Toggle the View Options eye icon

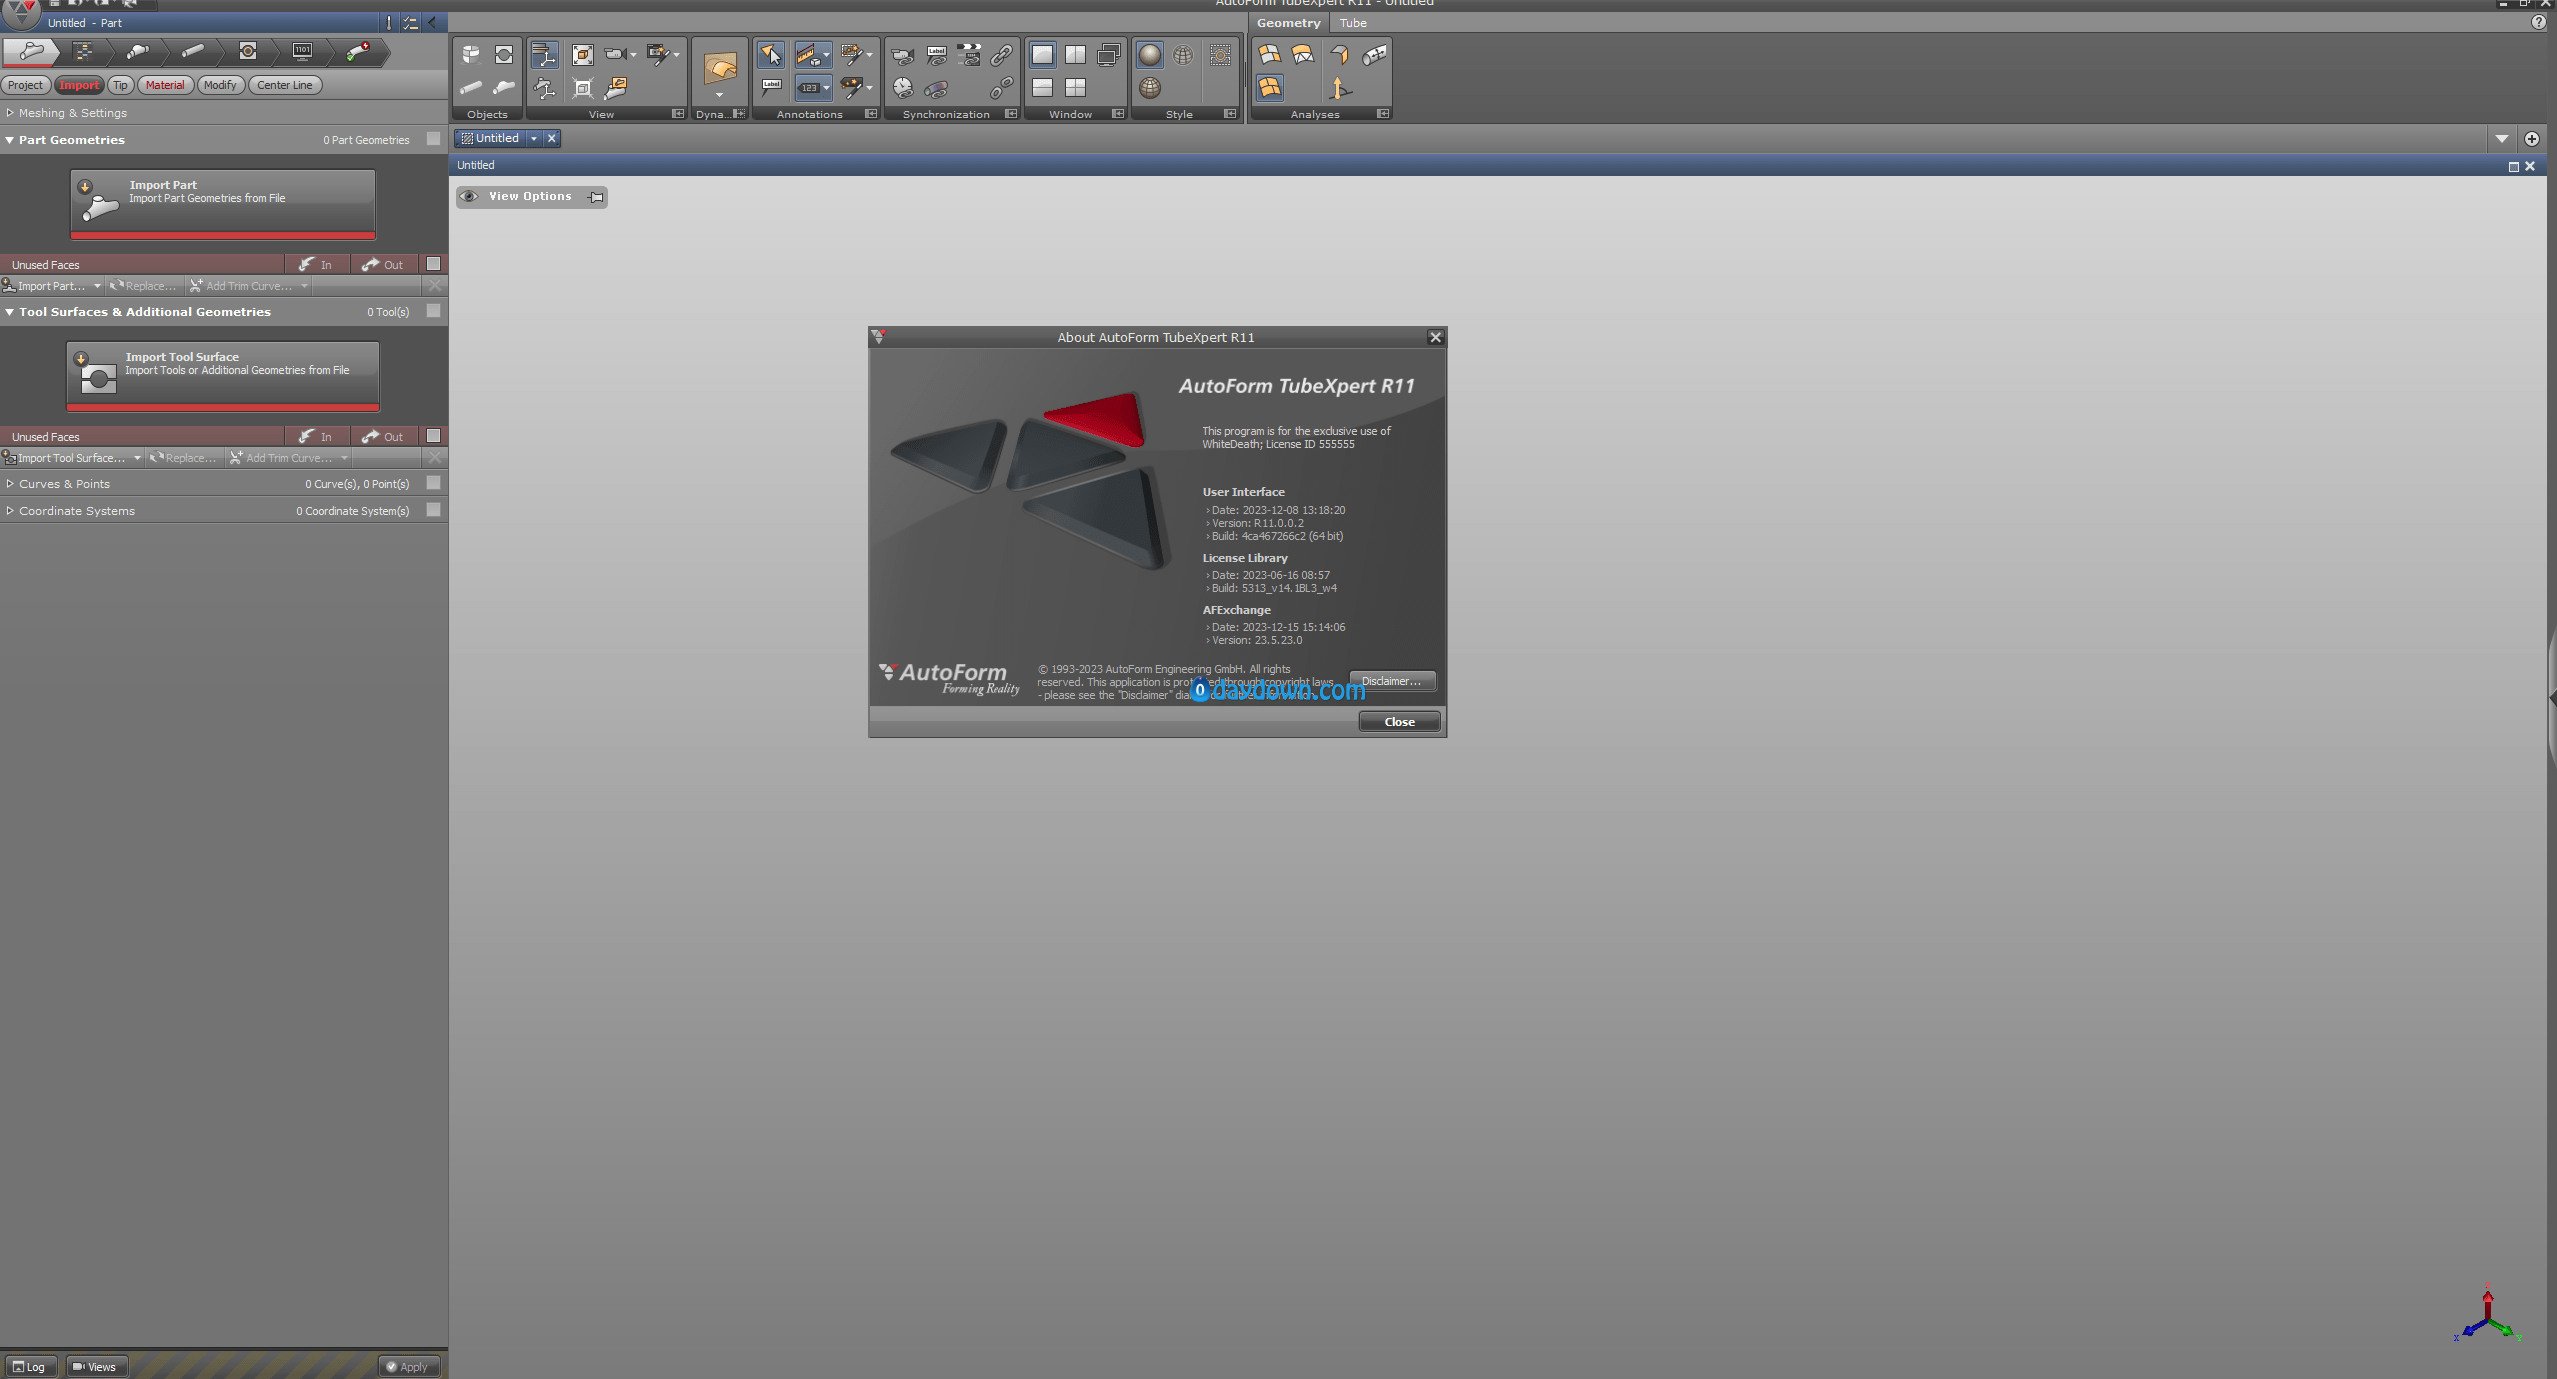click(x=469, y=196)
